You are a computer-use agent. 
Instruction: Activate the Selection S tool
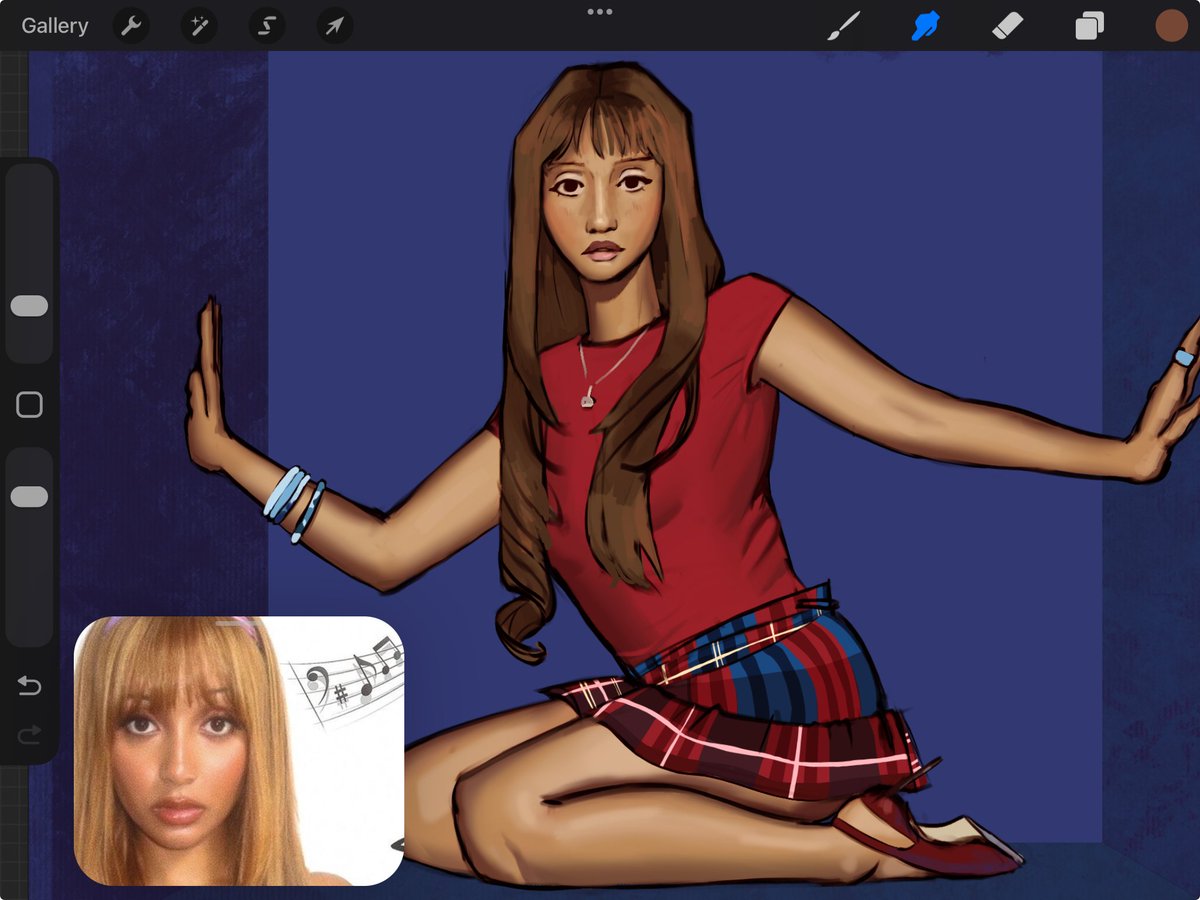(x=267, y=26)
